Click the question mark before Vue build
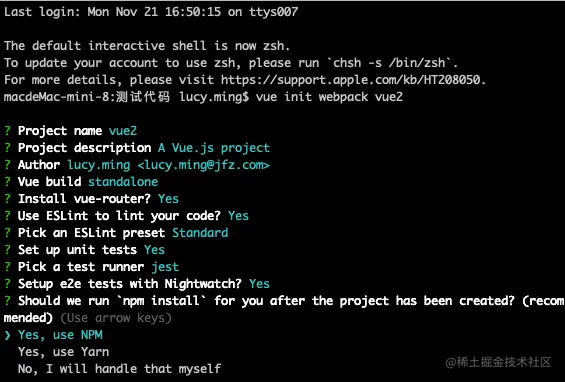This screenshot has width=565, height=382. [x=7, y=182]
